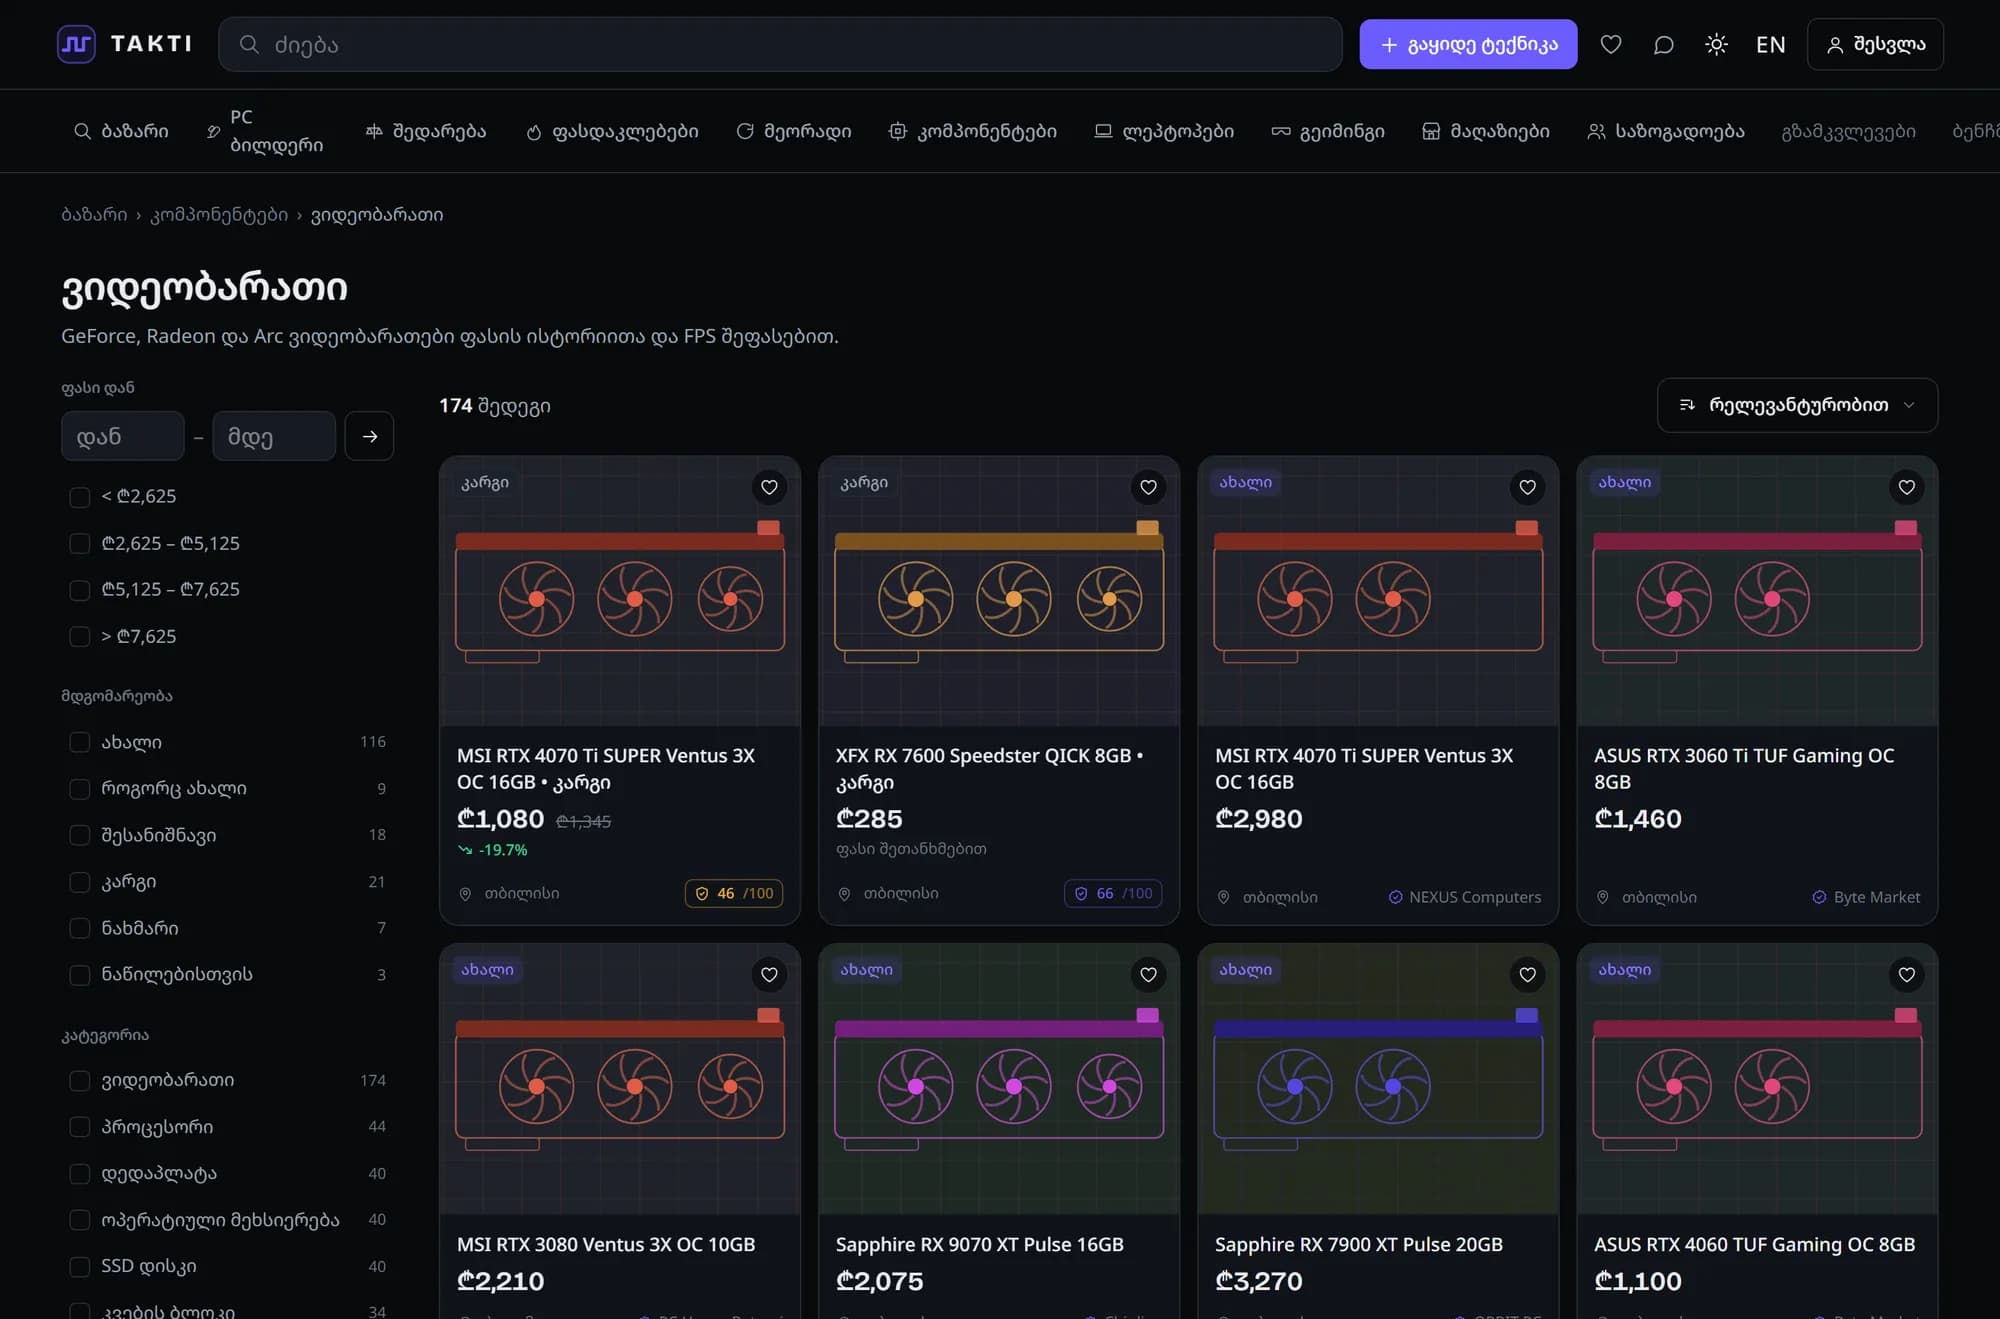Screen dimensions: 2000x1319
Task: Focus the ძიება search field
Action: (780, 44)
